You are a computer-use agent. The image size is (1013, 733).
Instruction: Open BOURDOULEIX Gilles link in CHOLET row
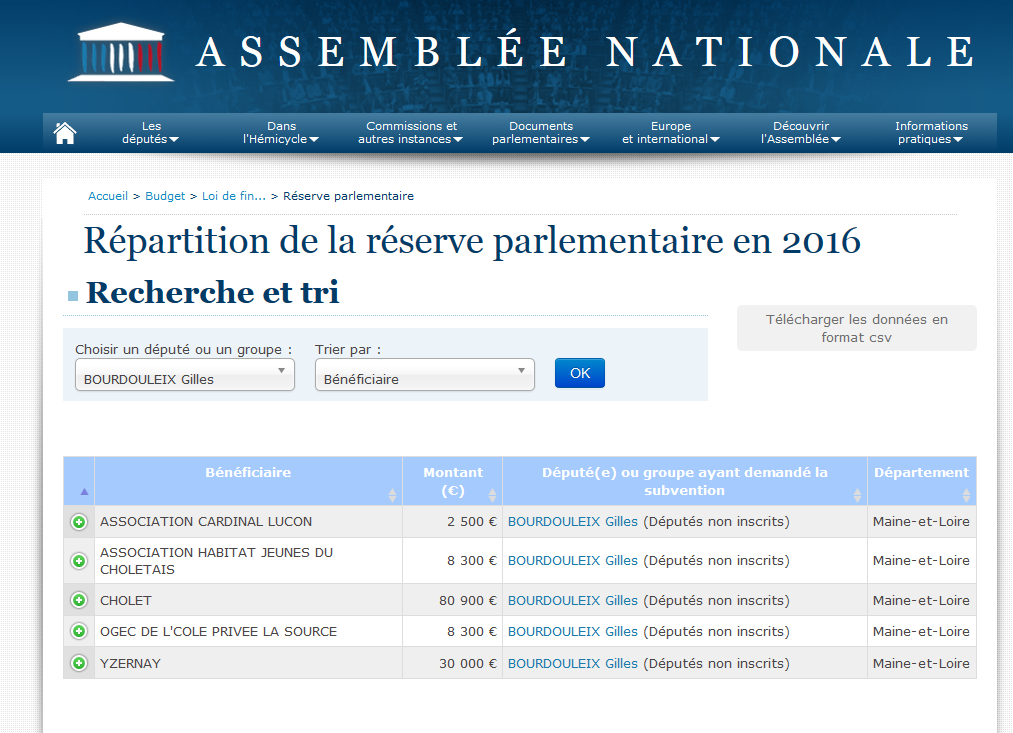573,601
